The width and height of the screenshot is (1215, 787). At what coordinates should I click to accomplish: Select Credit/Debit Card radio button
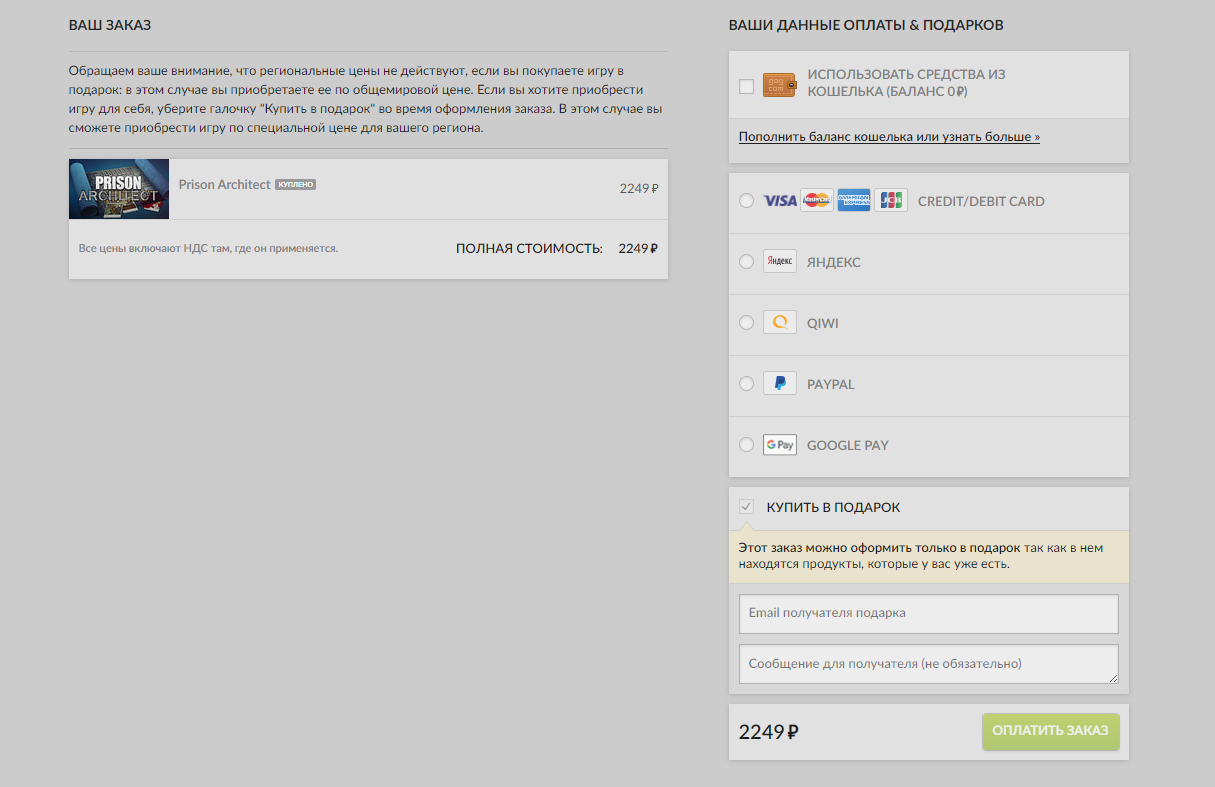coord(746,201)
